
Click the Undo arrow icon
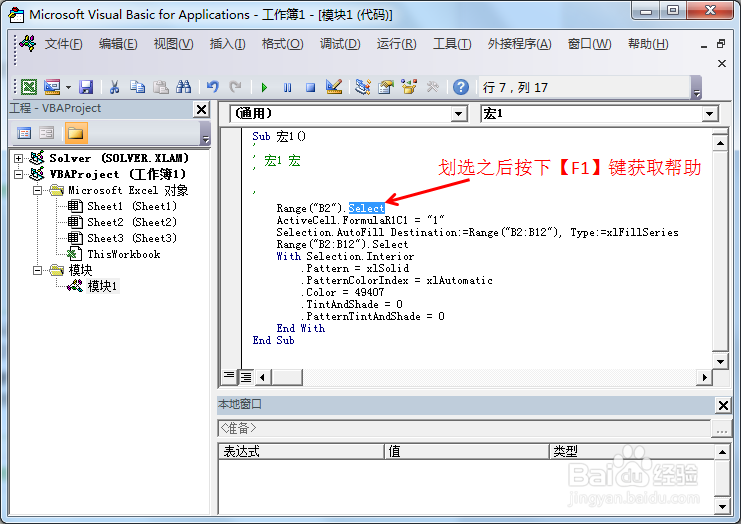click(213, 87)
